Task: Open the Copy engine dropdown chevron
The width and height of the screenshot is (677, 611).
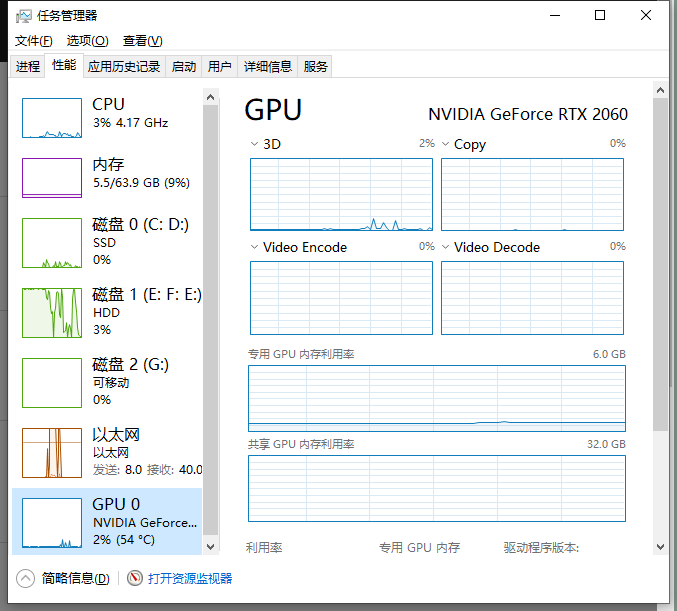Action: coord(446,144)
